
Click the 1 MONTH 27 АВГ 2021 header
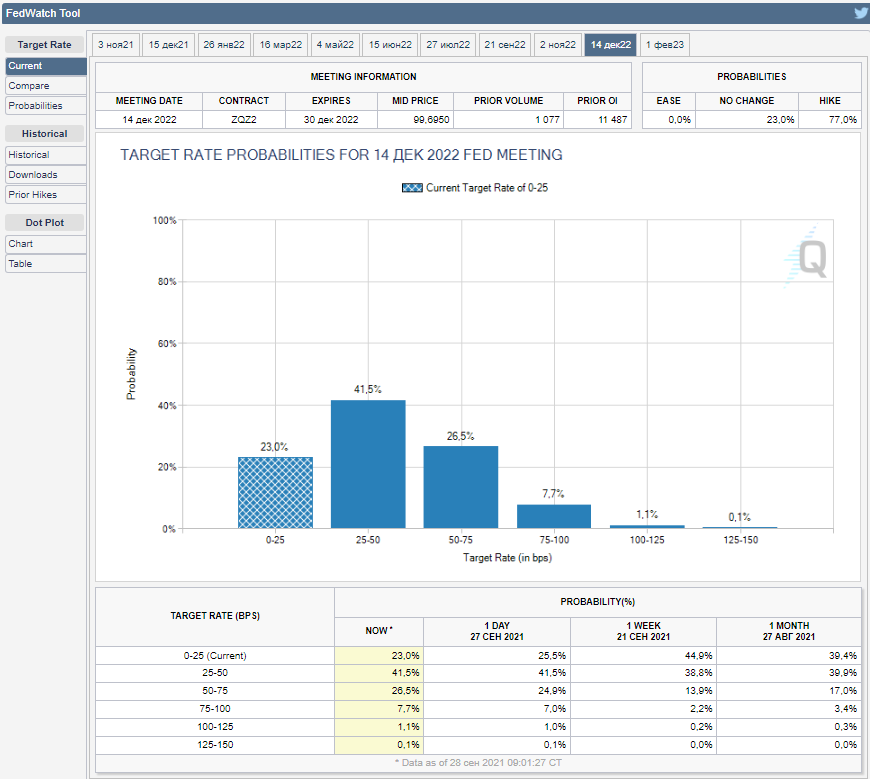pos(788,631)
